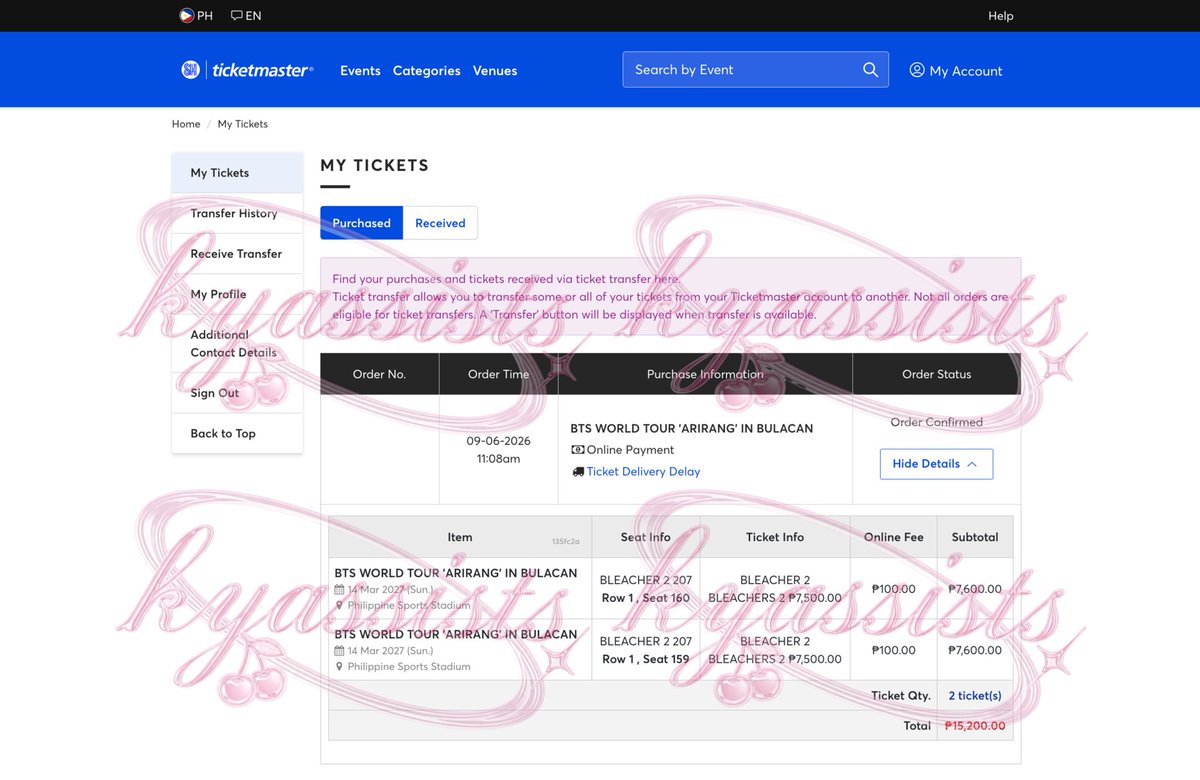Viewport: 1200px width, 780px height.
Task: Open My Profile in sidebar
Action: click(237, 294)
